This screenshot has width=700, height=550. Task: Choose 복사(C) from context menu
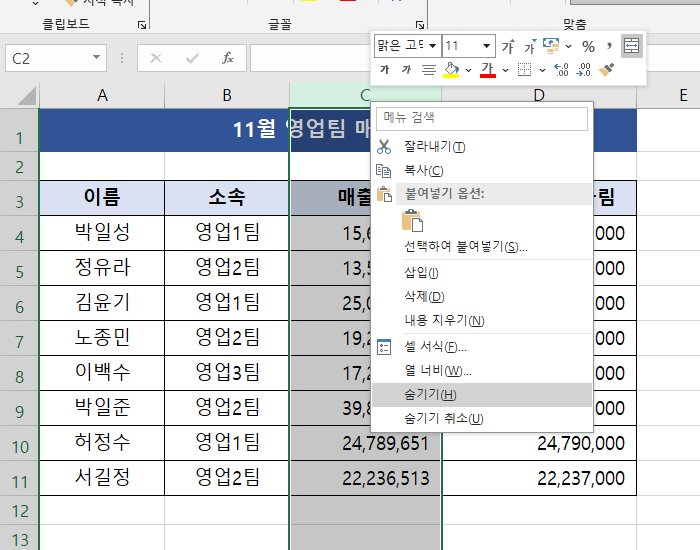(482, 171)
